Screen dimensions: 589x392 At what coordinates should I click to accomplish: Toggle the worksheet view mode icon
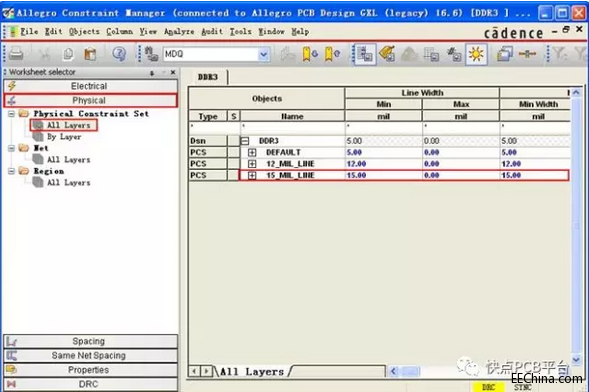click(x=364, y=54)
